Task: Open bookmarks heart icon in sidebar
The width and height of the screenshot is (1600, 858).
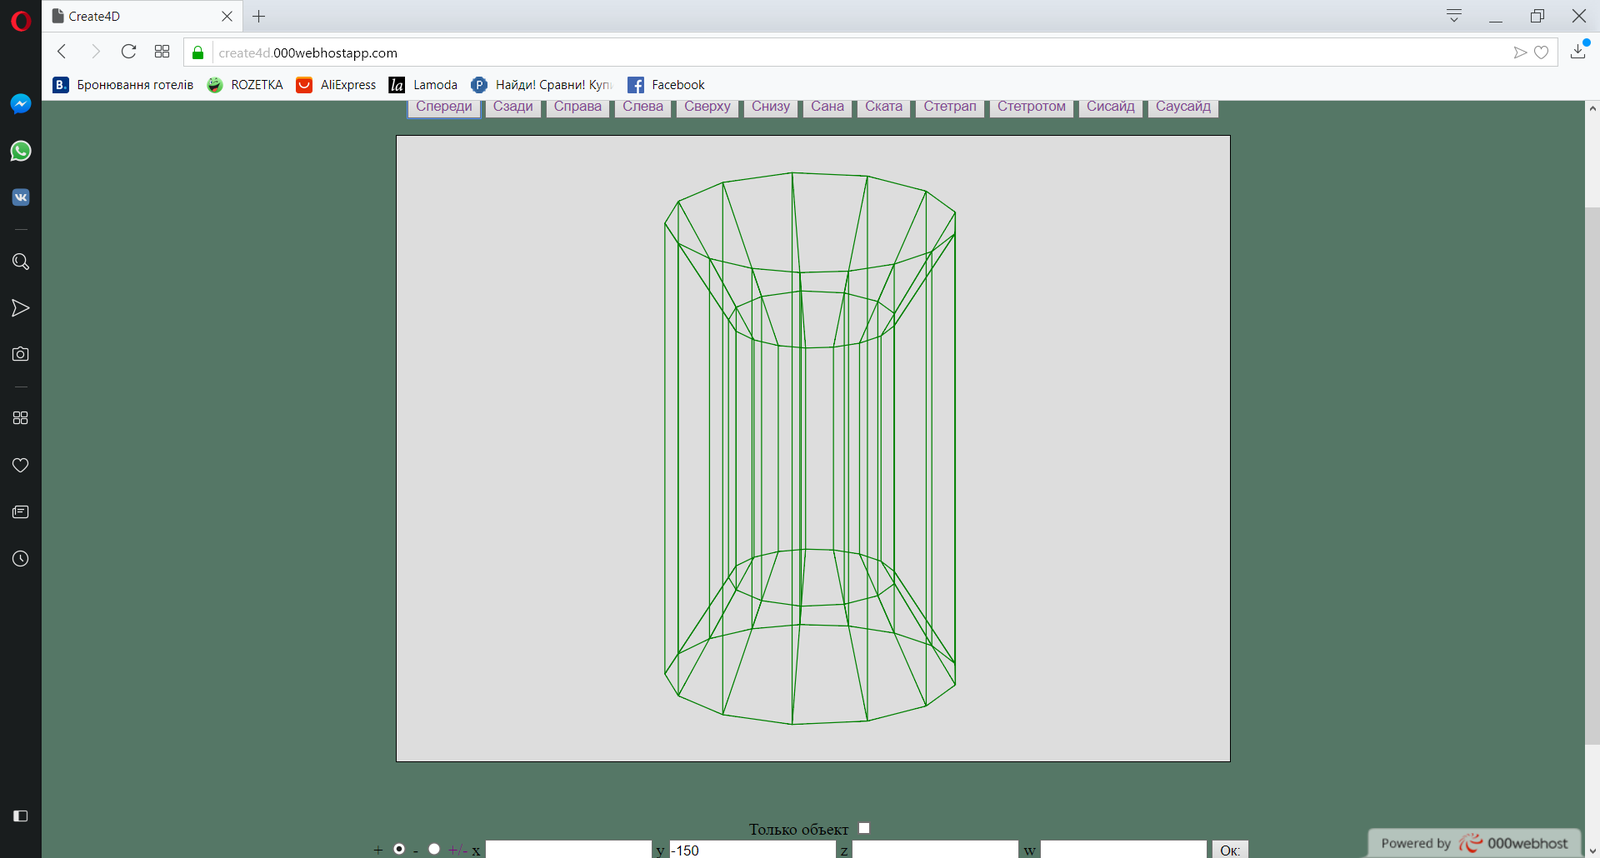Action: coord(20,465)
